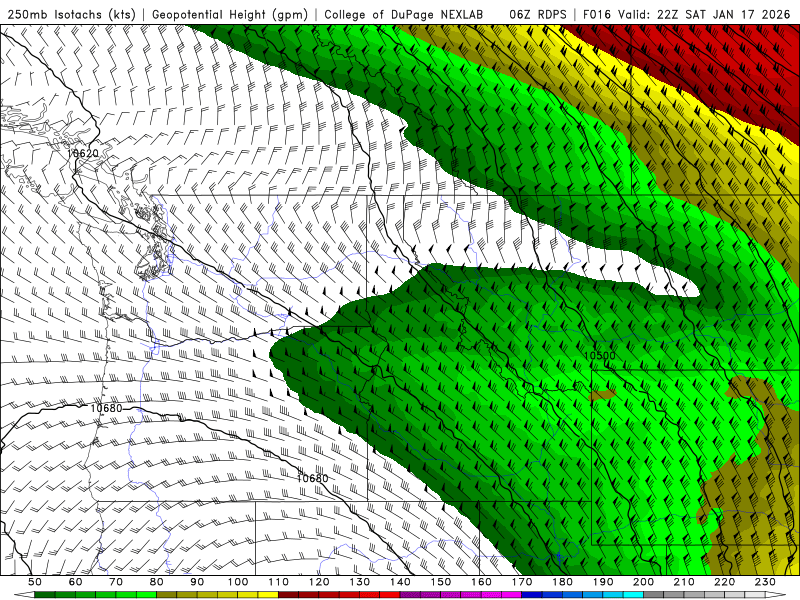This screenshot has height=600, width=800.
Task: Click the 160 value on the color scale
Action: [x=481, y=582]
